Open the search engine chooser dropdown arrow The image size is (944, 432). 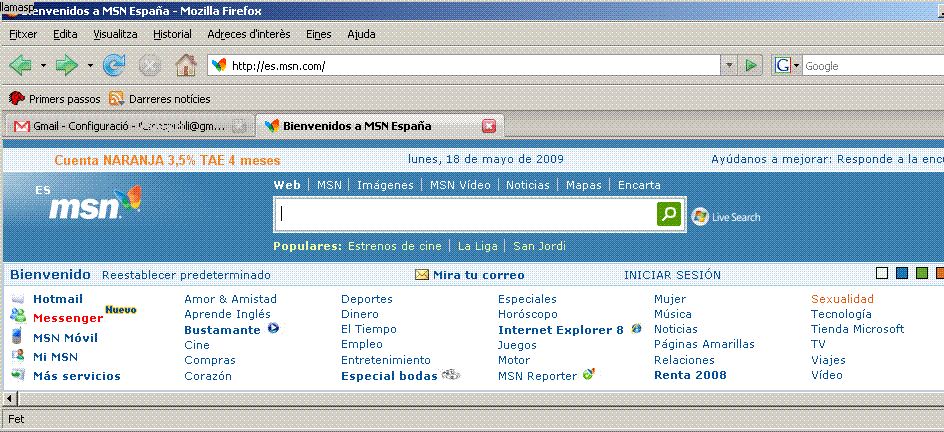point(796,66)
